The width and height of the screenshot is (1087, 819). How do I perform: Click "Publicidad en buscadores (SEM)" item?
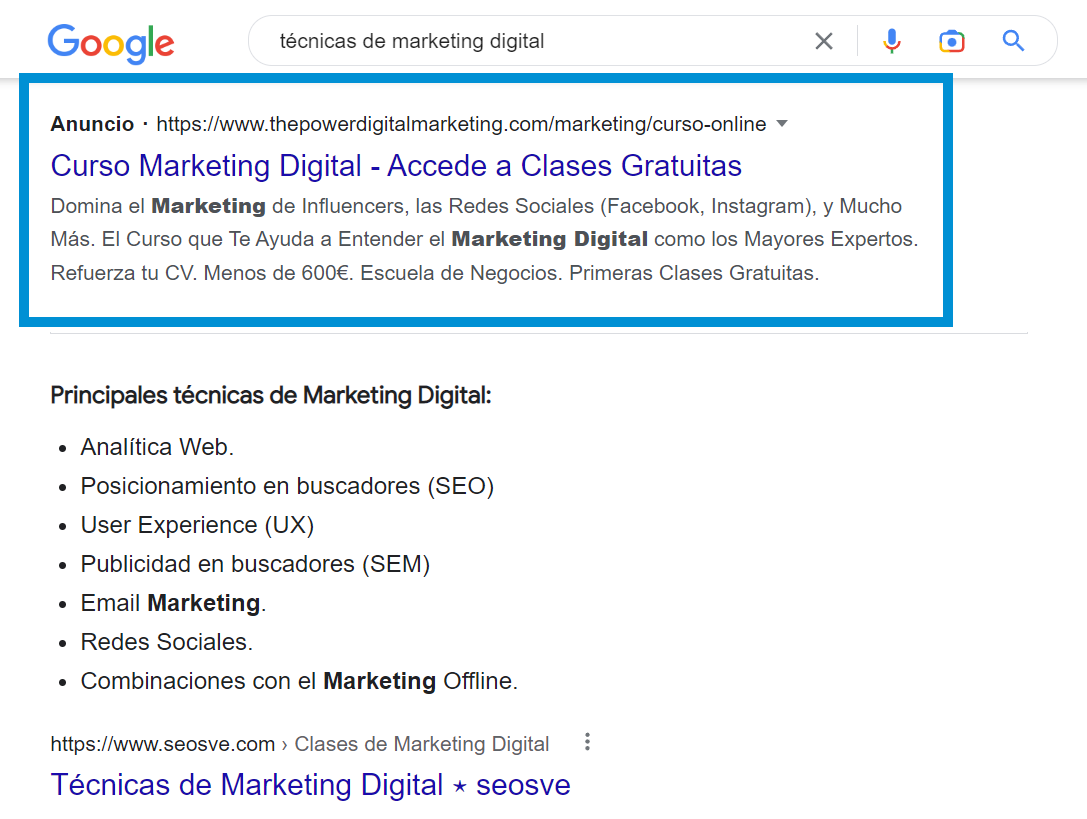pyautogui.click(x=255, y=564)
